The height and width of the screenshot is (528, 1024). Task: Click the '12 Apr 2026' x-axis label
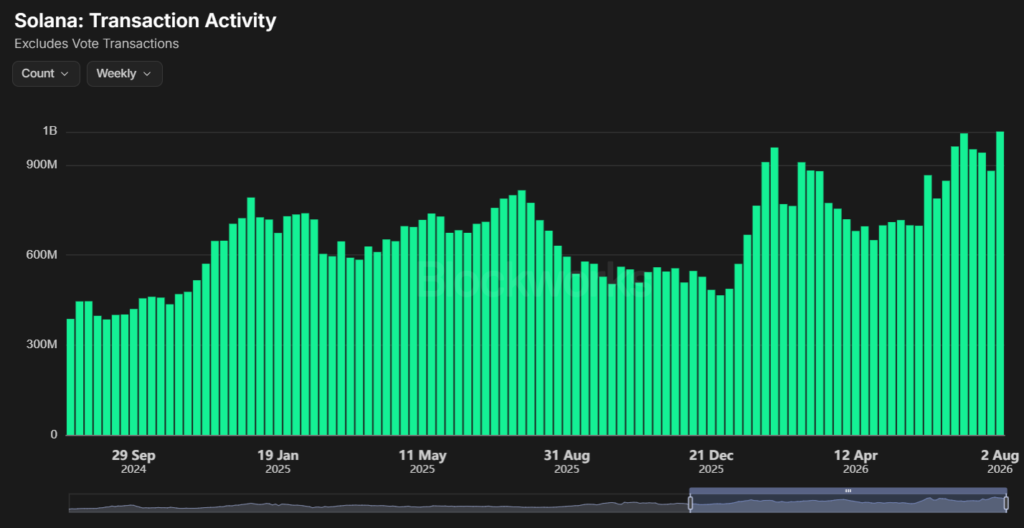856,462
